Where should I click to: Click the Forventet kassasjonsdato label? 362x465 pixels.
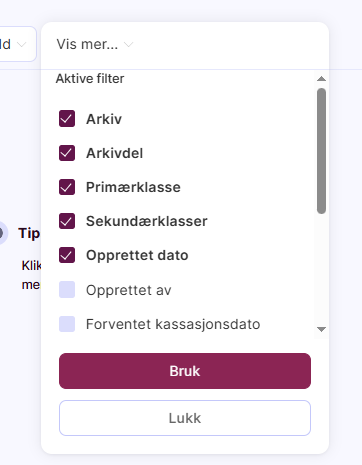(x=173, y=324)
